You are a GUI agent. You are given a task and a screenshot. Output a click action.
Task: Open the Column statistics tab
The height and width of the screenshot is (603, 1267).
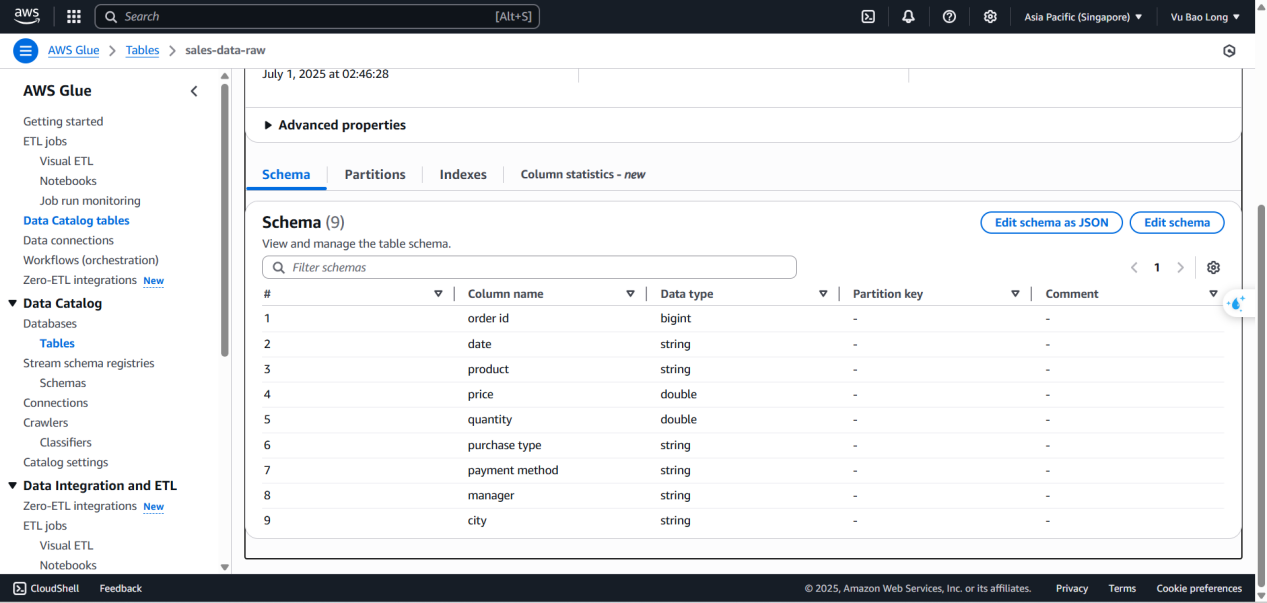pyautogui.click(x=583, y=174)
